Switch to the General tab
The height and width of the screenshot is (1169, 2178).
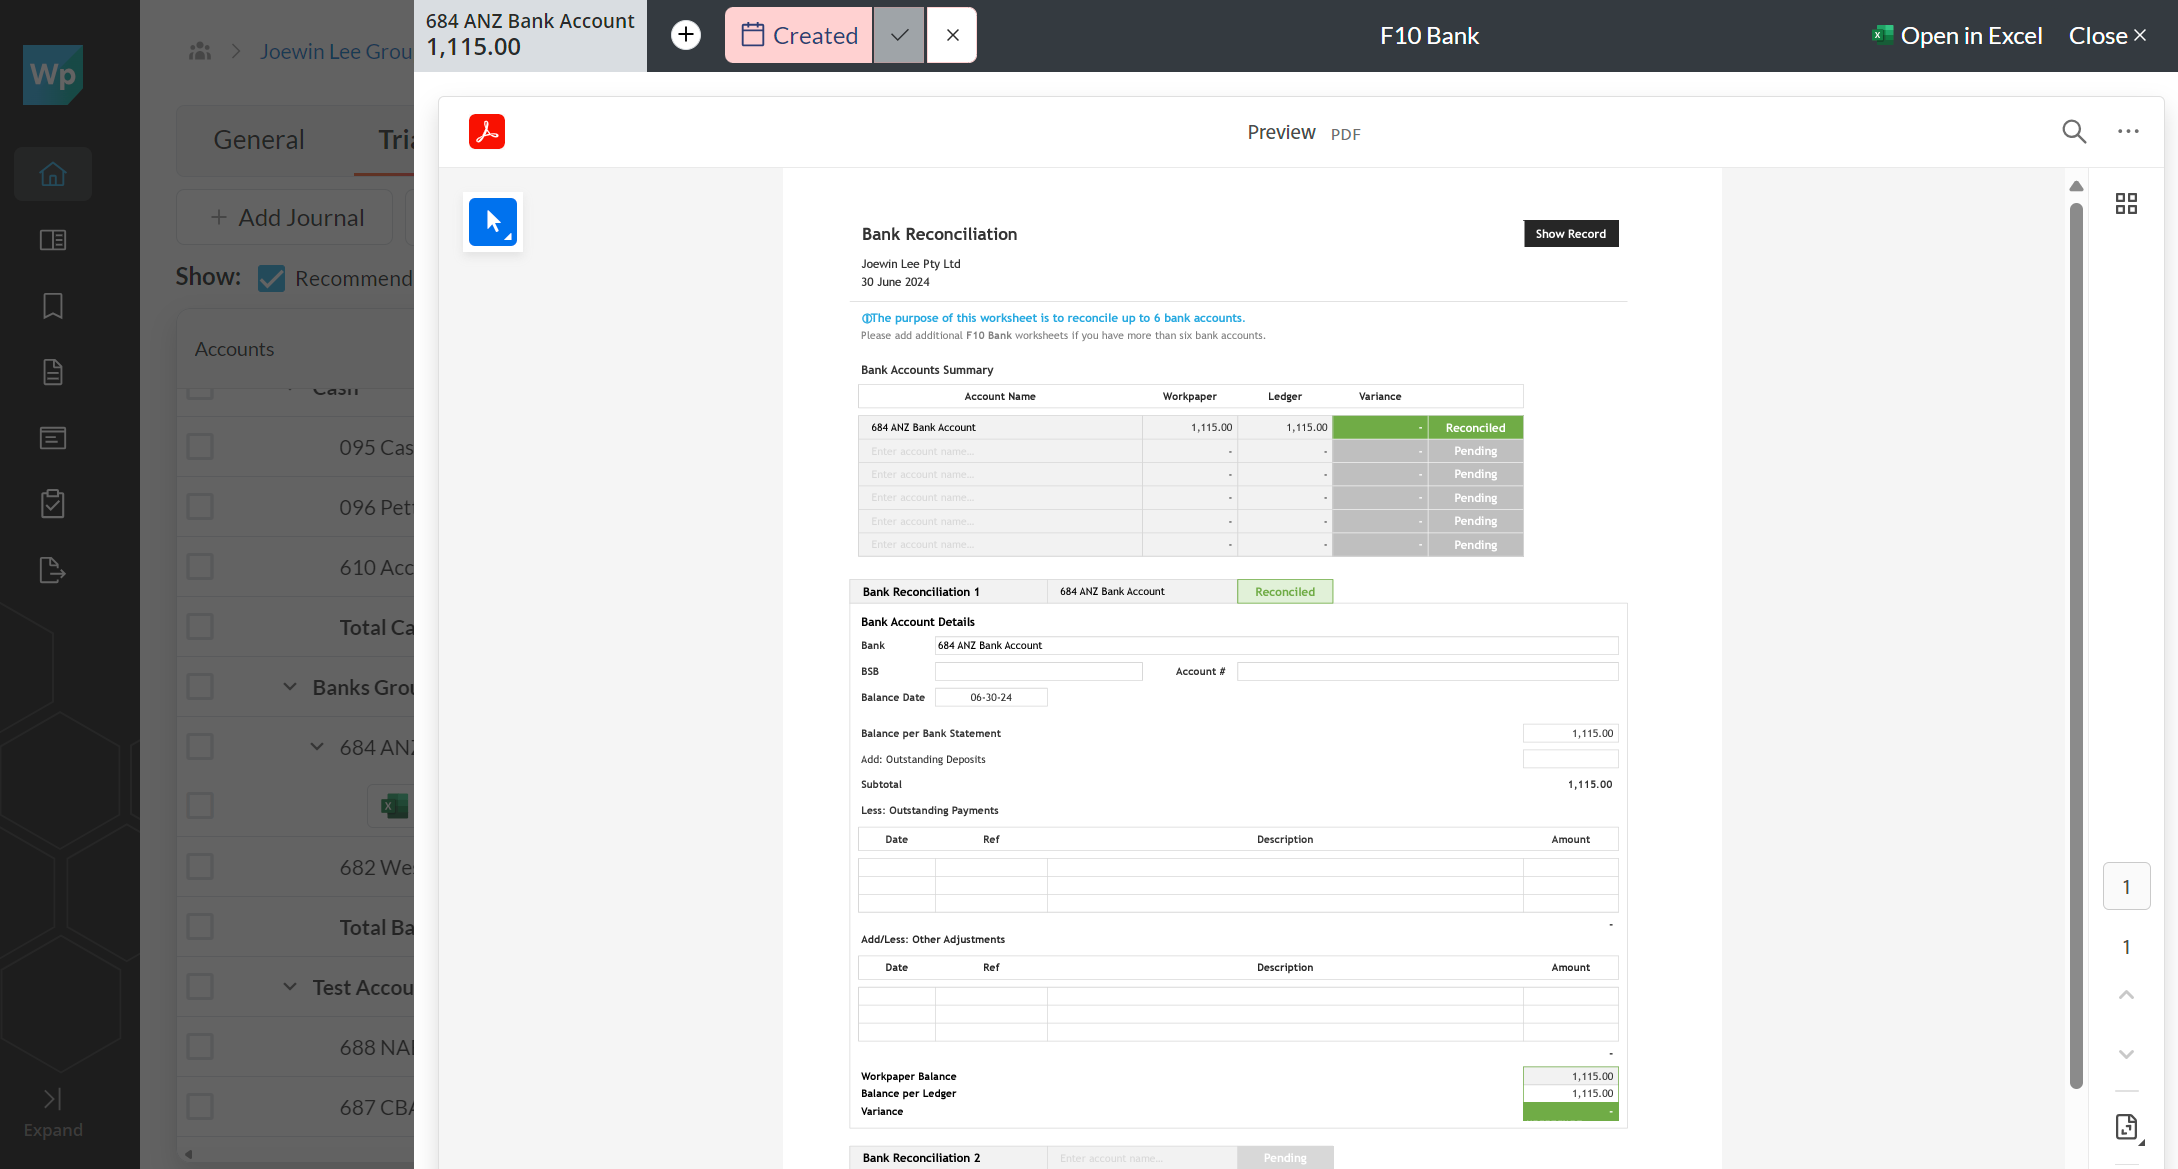[259, 140]
